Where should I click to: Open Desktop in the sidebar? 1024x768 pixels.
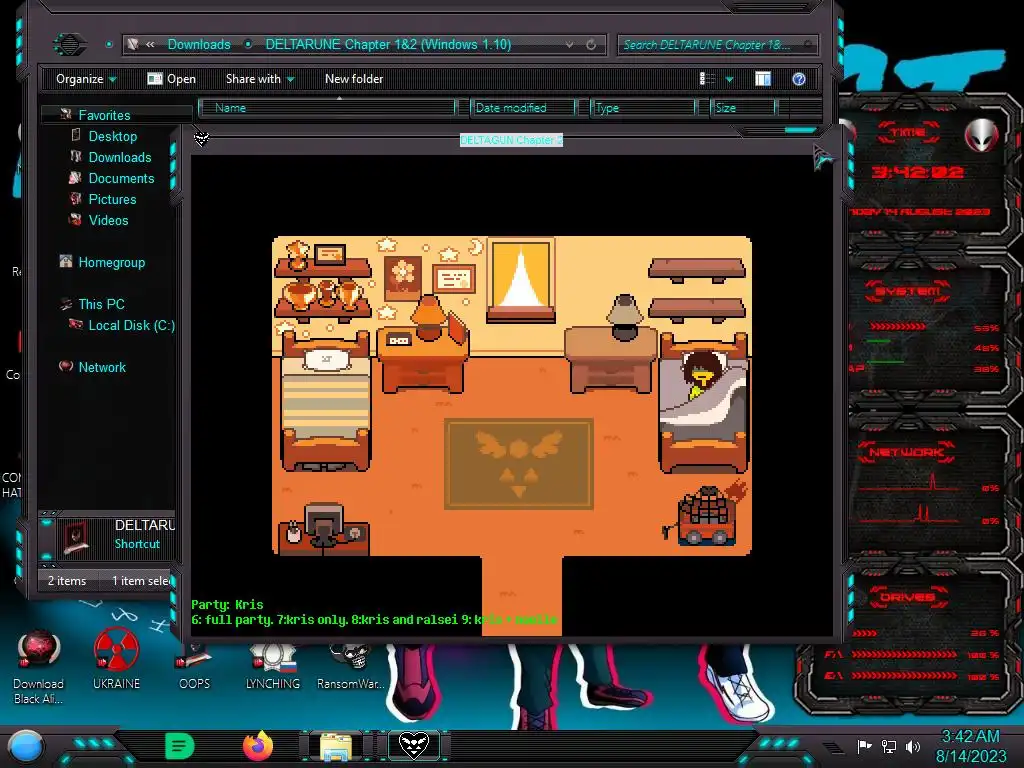113,136
